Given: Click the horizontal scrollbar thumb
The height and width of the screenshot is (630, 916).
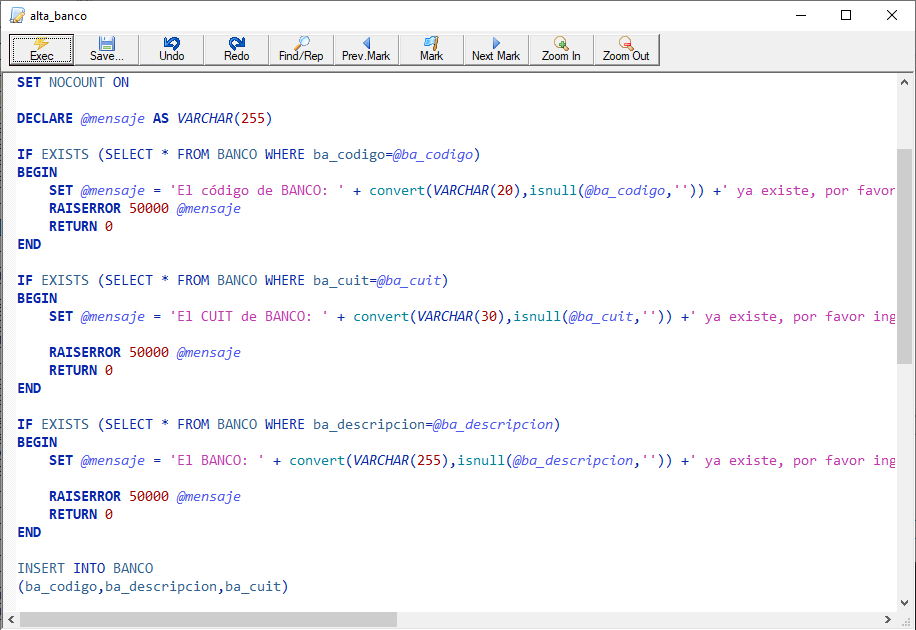Looking at the screenshot, I should tap(209, 619).
